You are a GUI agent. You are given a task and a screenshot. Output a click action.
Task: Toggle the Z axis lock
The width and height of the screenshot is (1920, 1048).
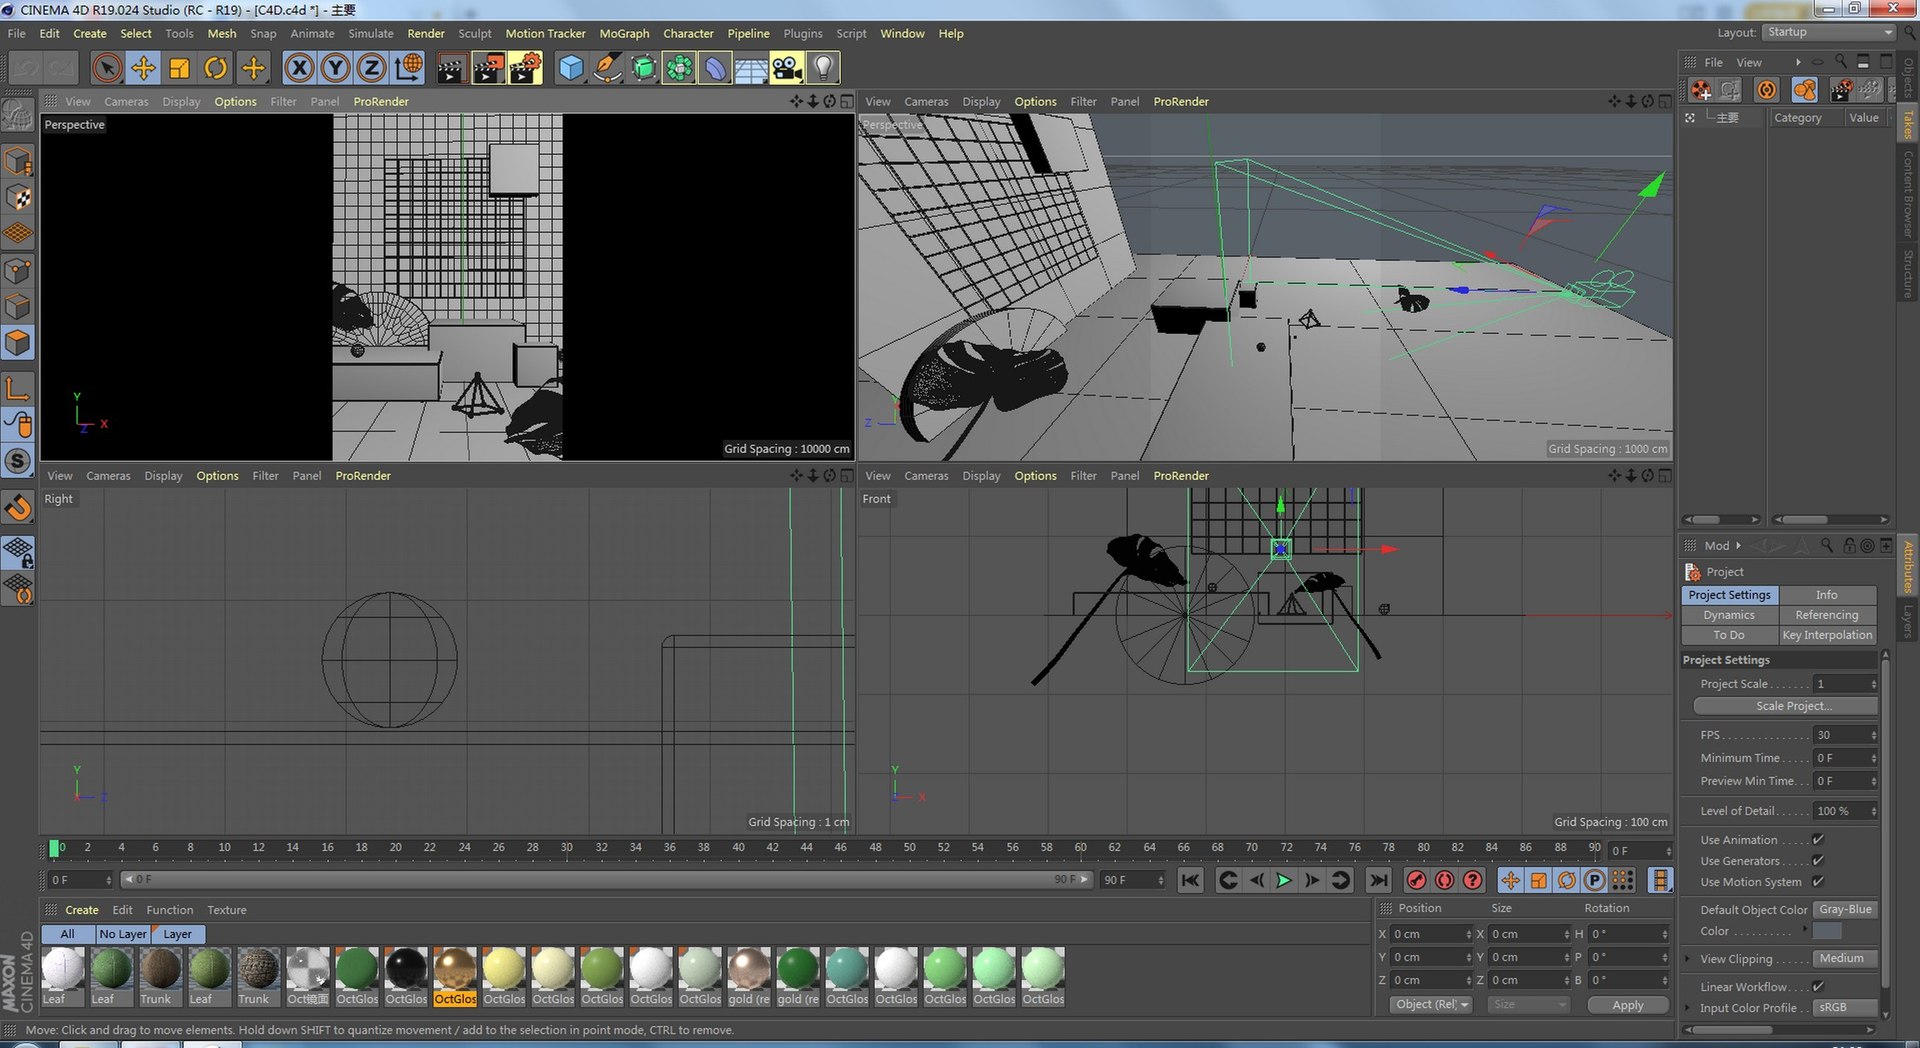(371, 68)
